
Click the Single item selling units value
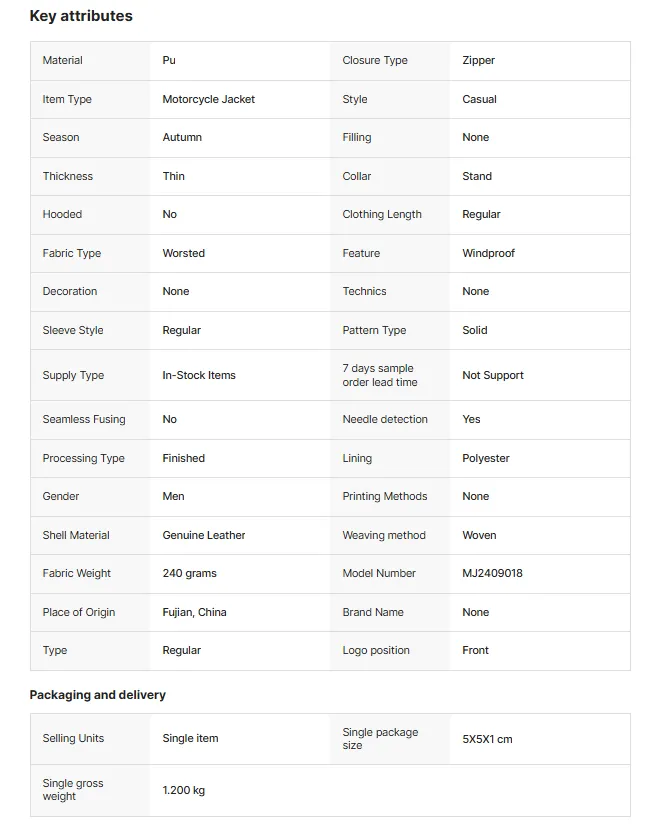(x=190, y=739)
